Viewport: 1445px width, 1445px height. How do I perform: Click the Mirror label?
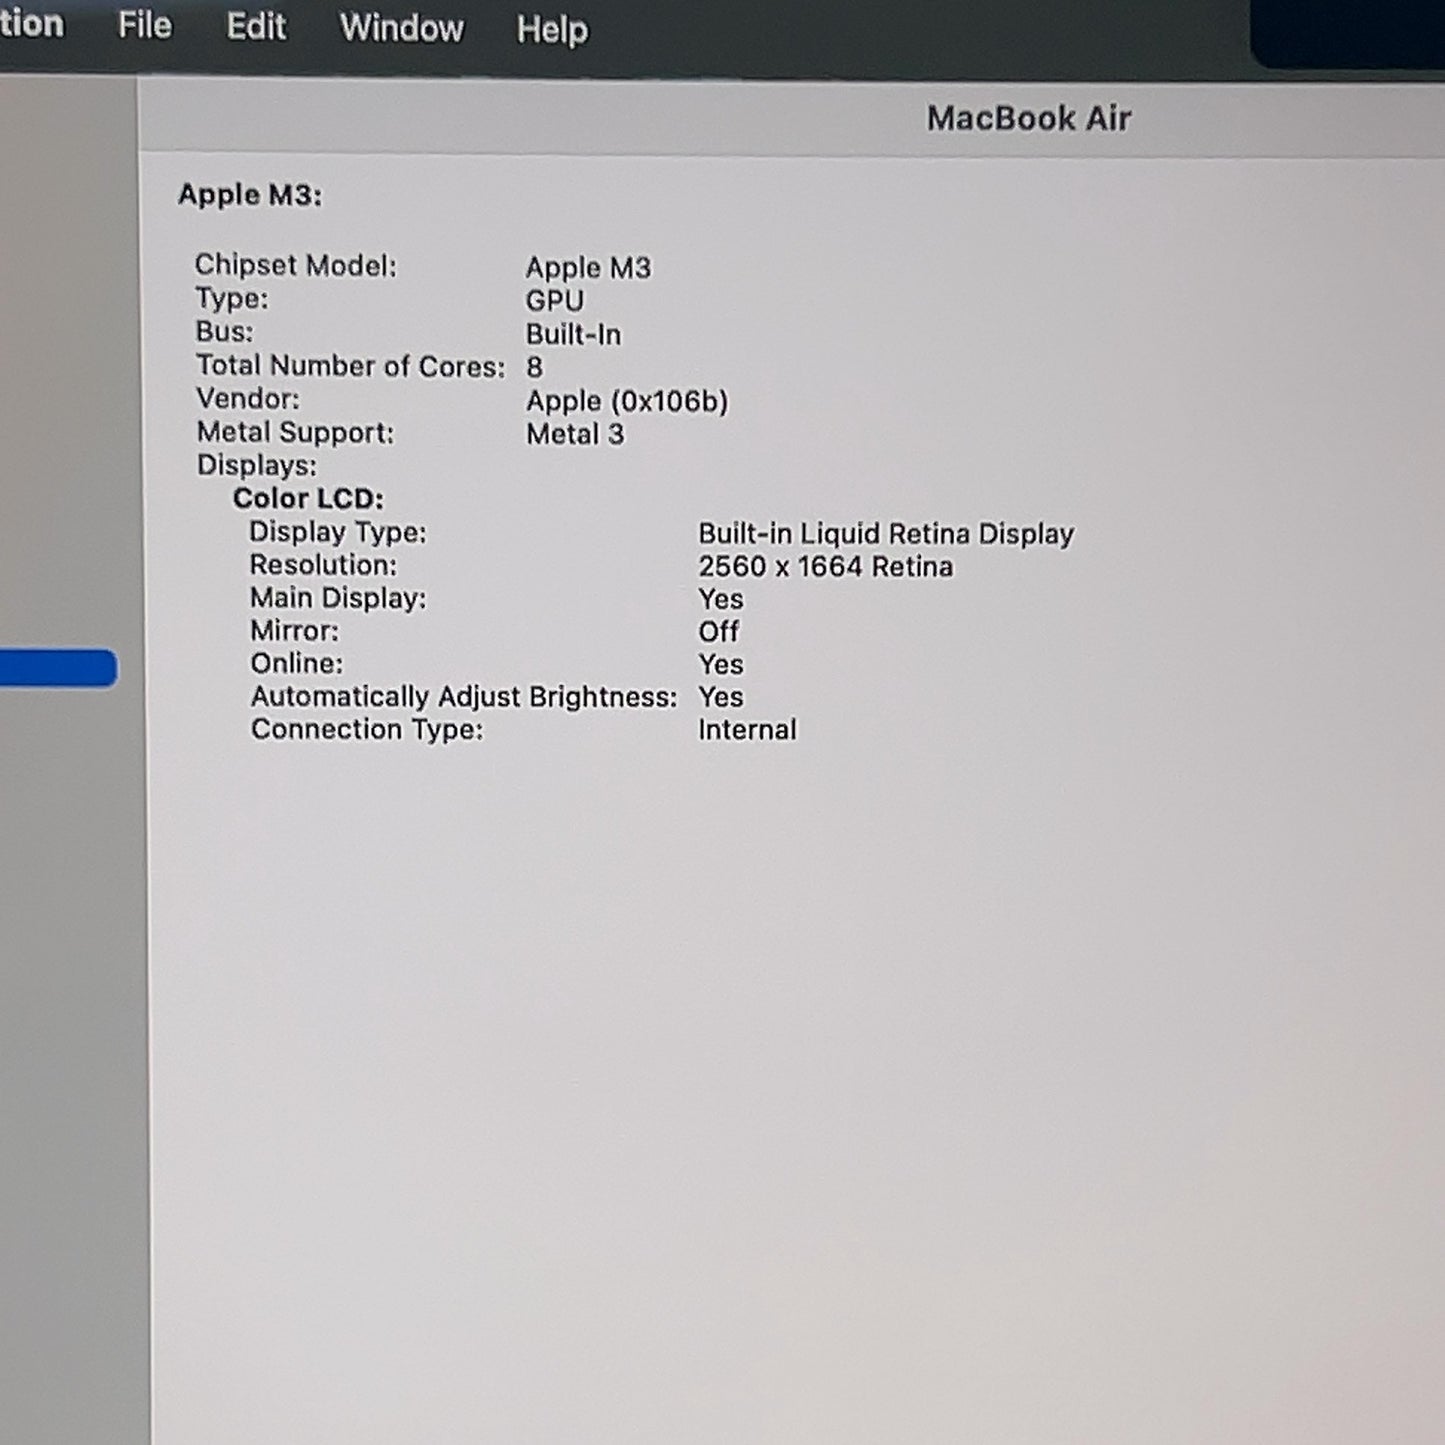click(294, 631)
